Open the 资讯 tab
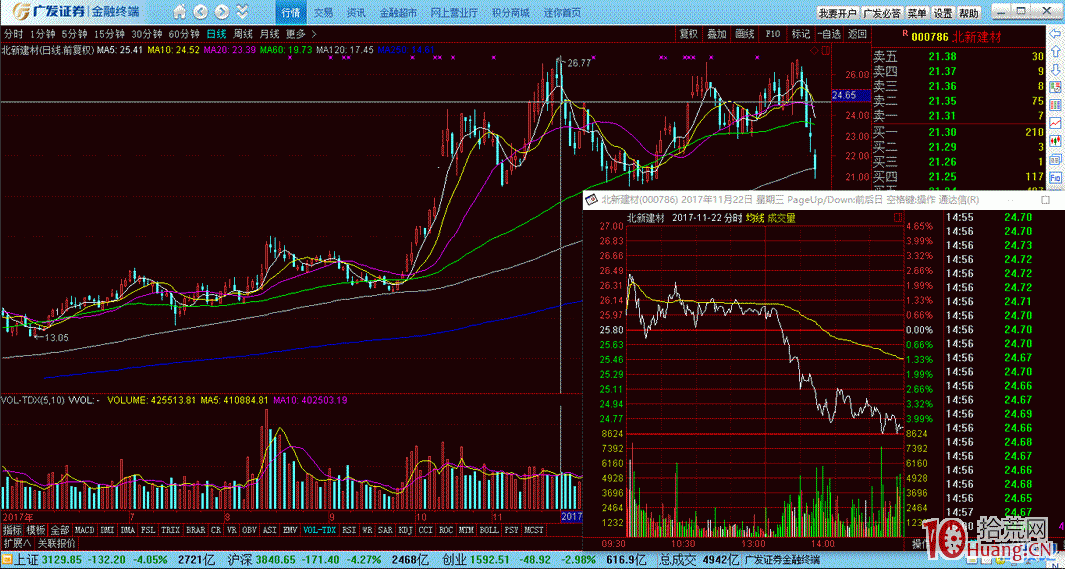 356,12
